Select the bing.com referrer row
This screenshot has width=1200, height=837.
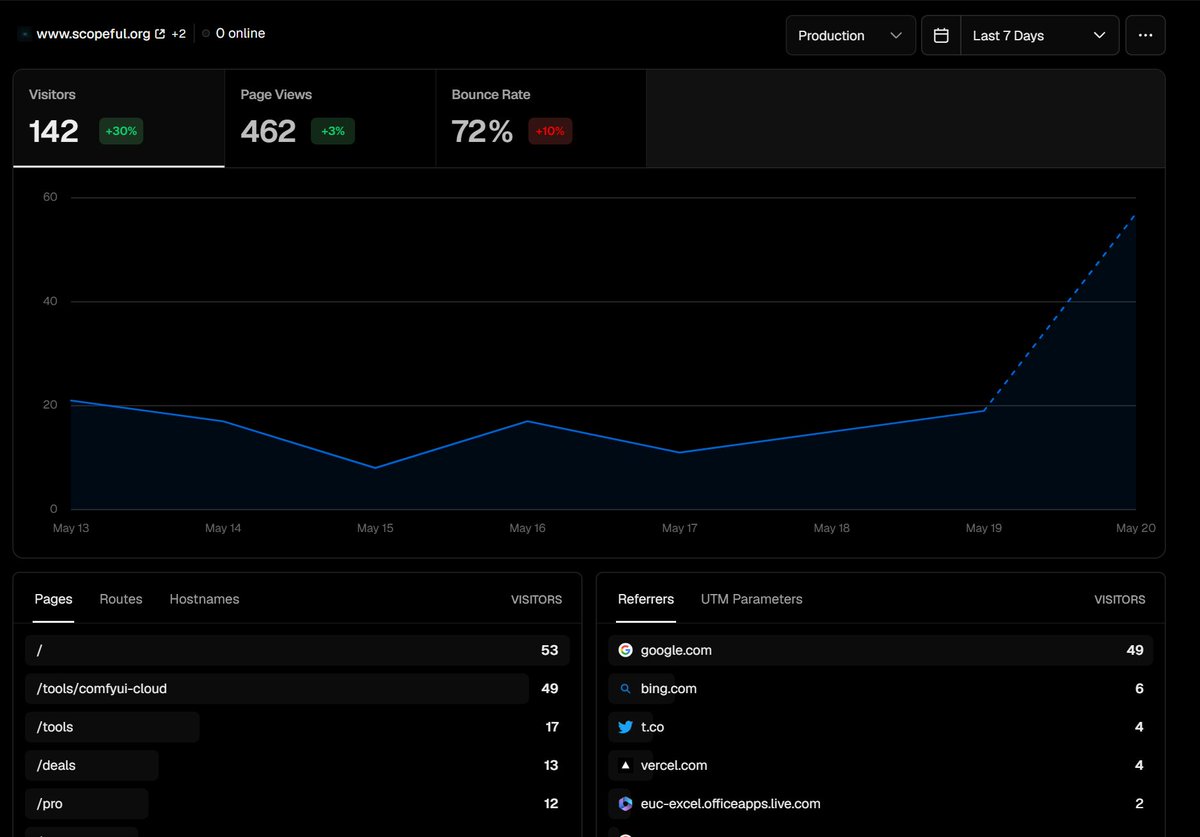[x=881, y=689]
